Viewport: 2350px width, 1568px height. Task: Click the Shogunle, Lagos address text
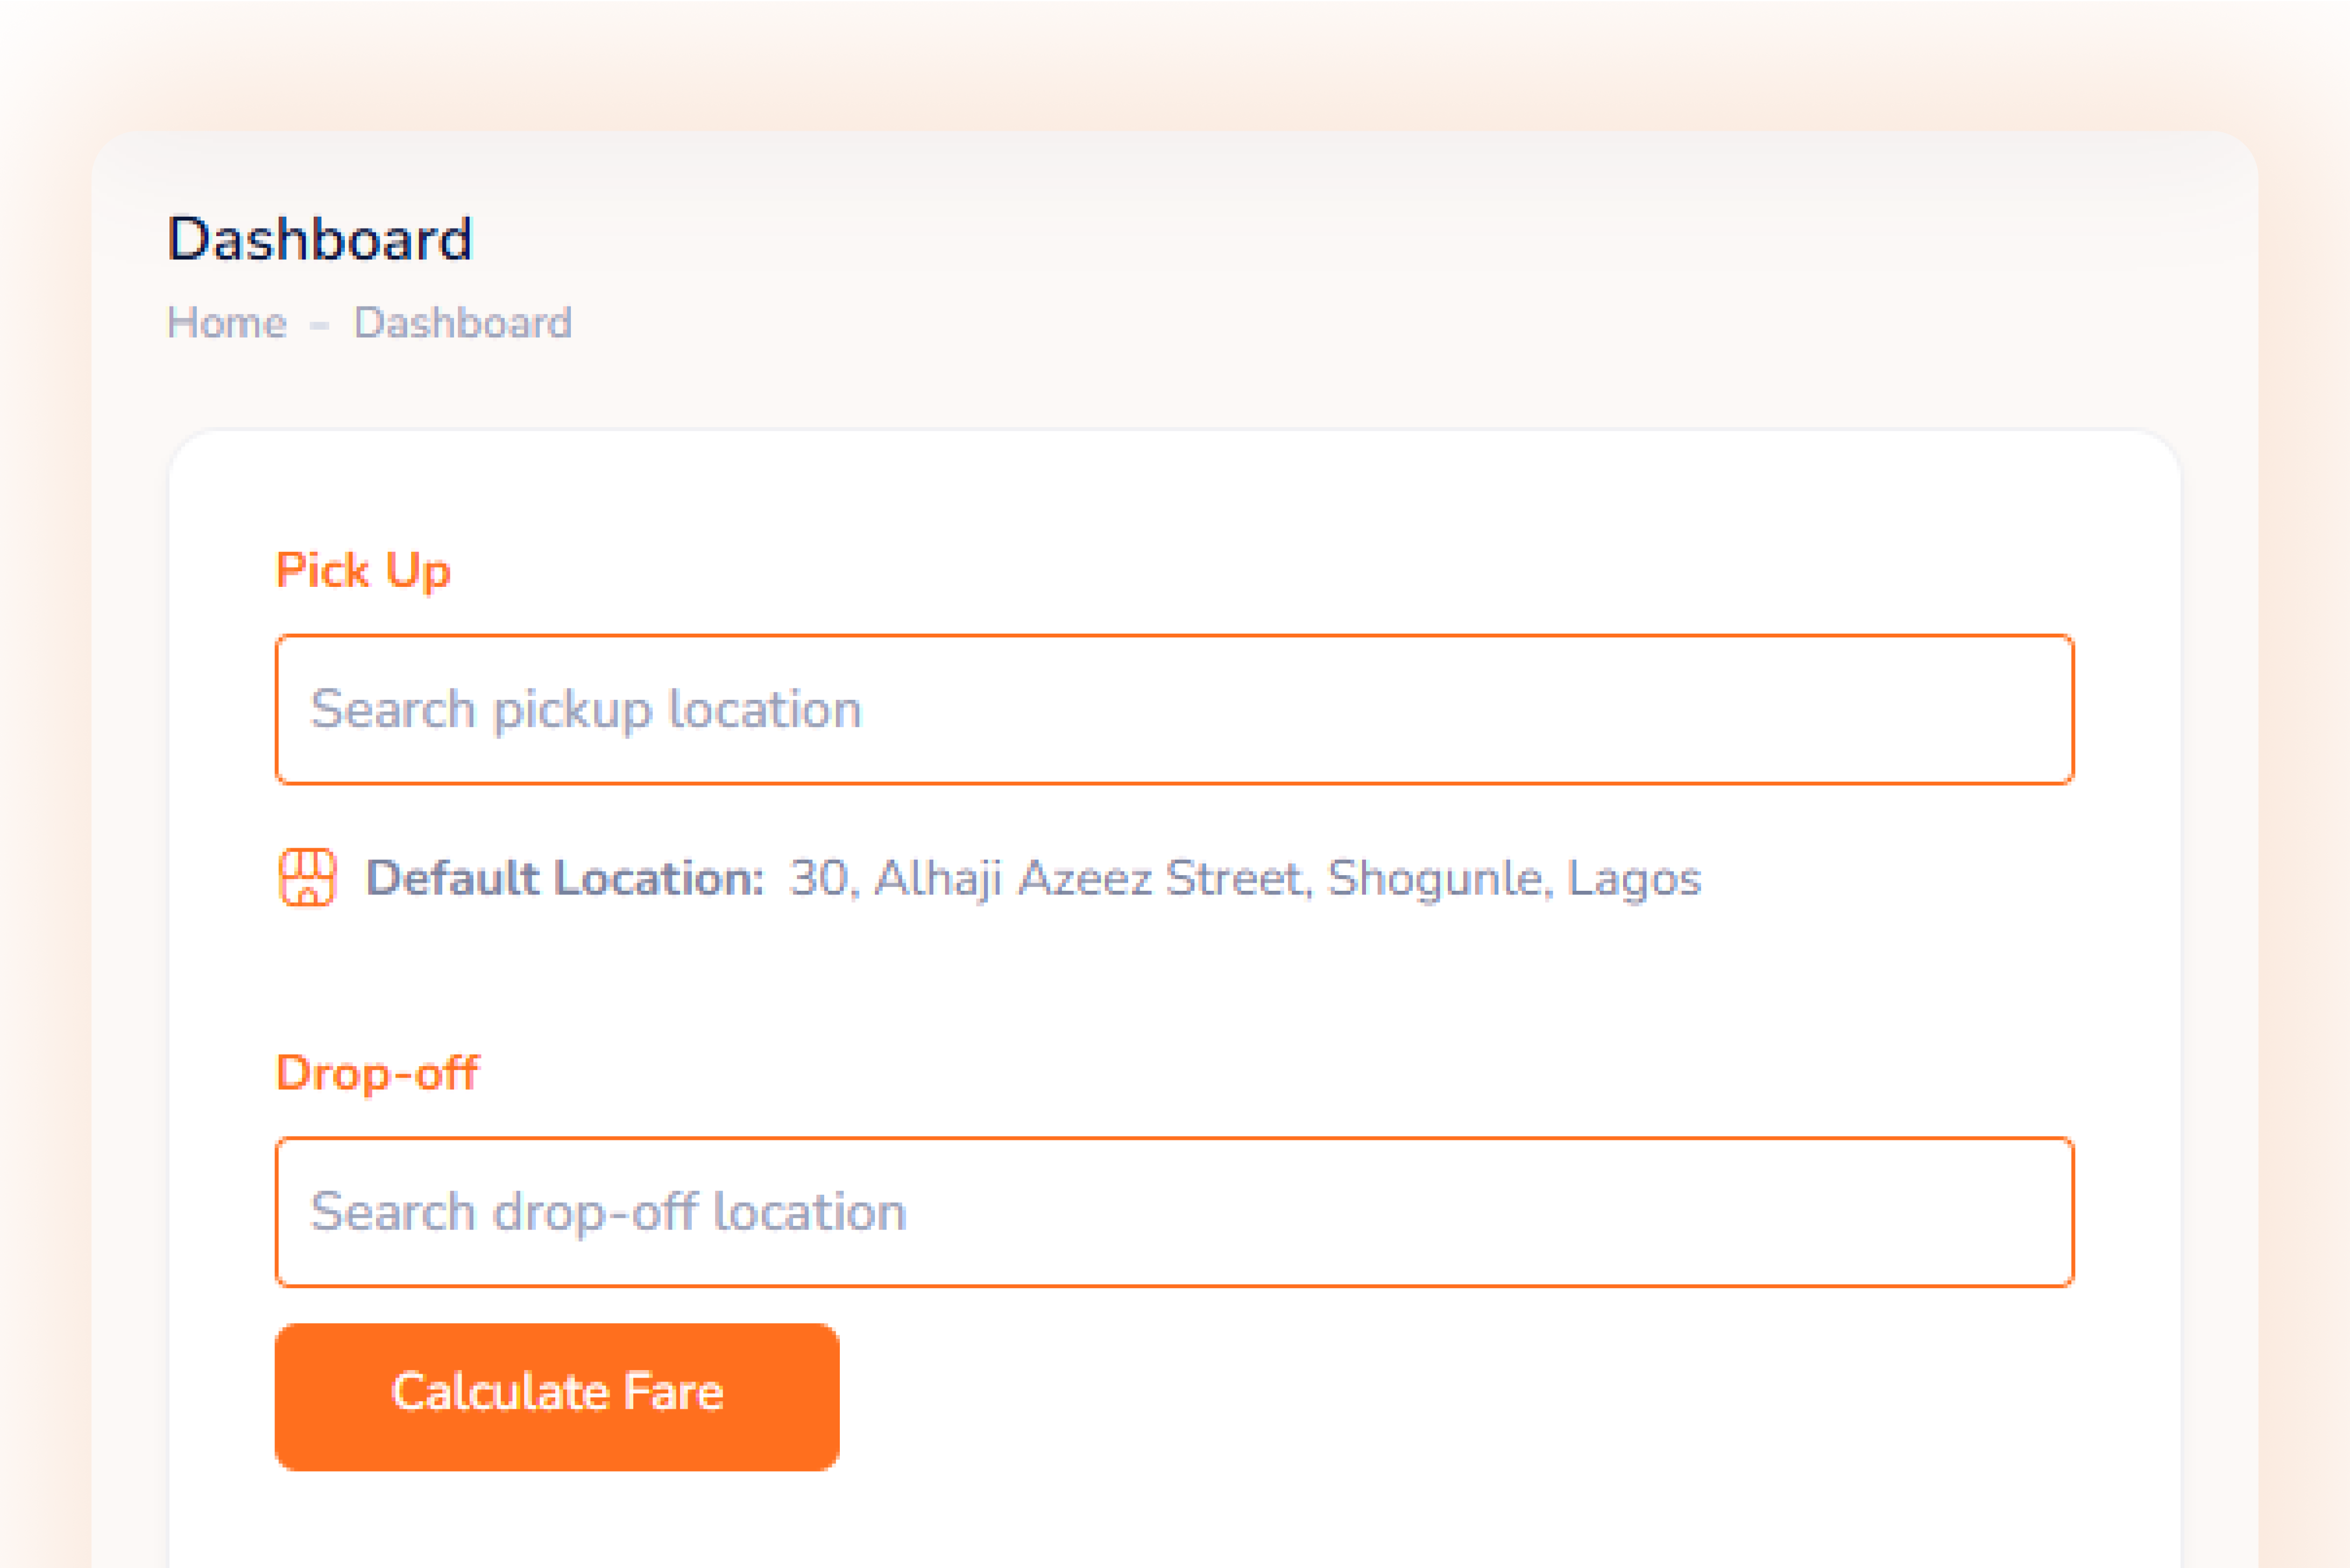point(1514,878)
